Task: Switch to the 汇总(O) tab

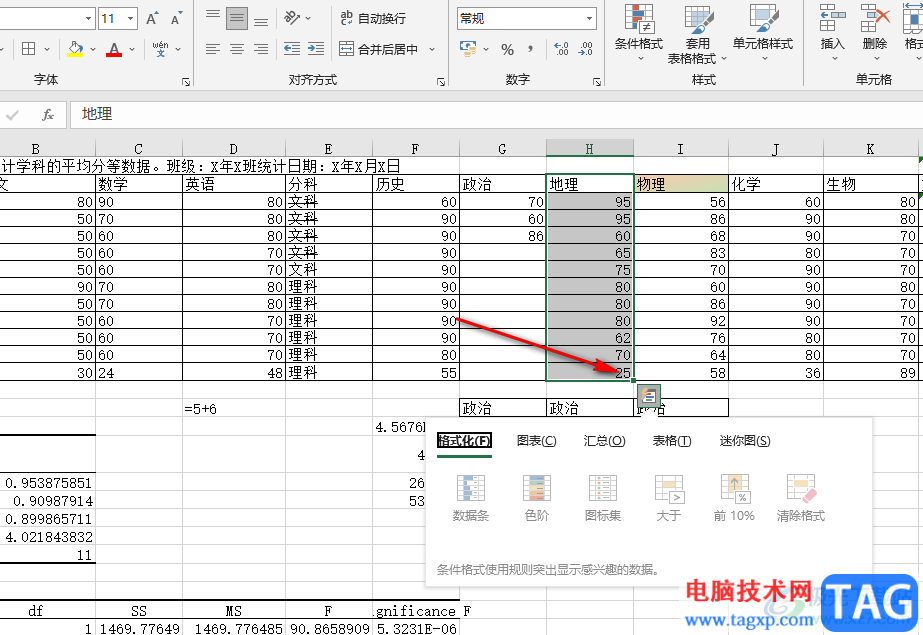Action: click(x=605, y=441)
